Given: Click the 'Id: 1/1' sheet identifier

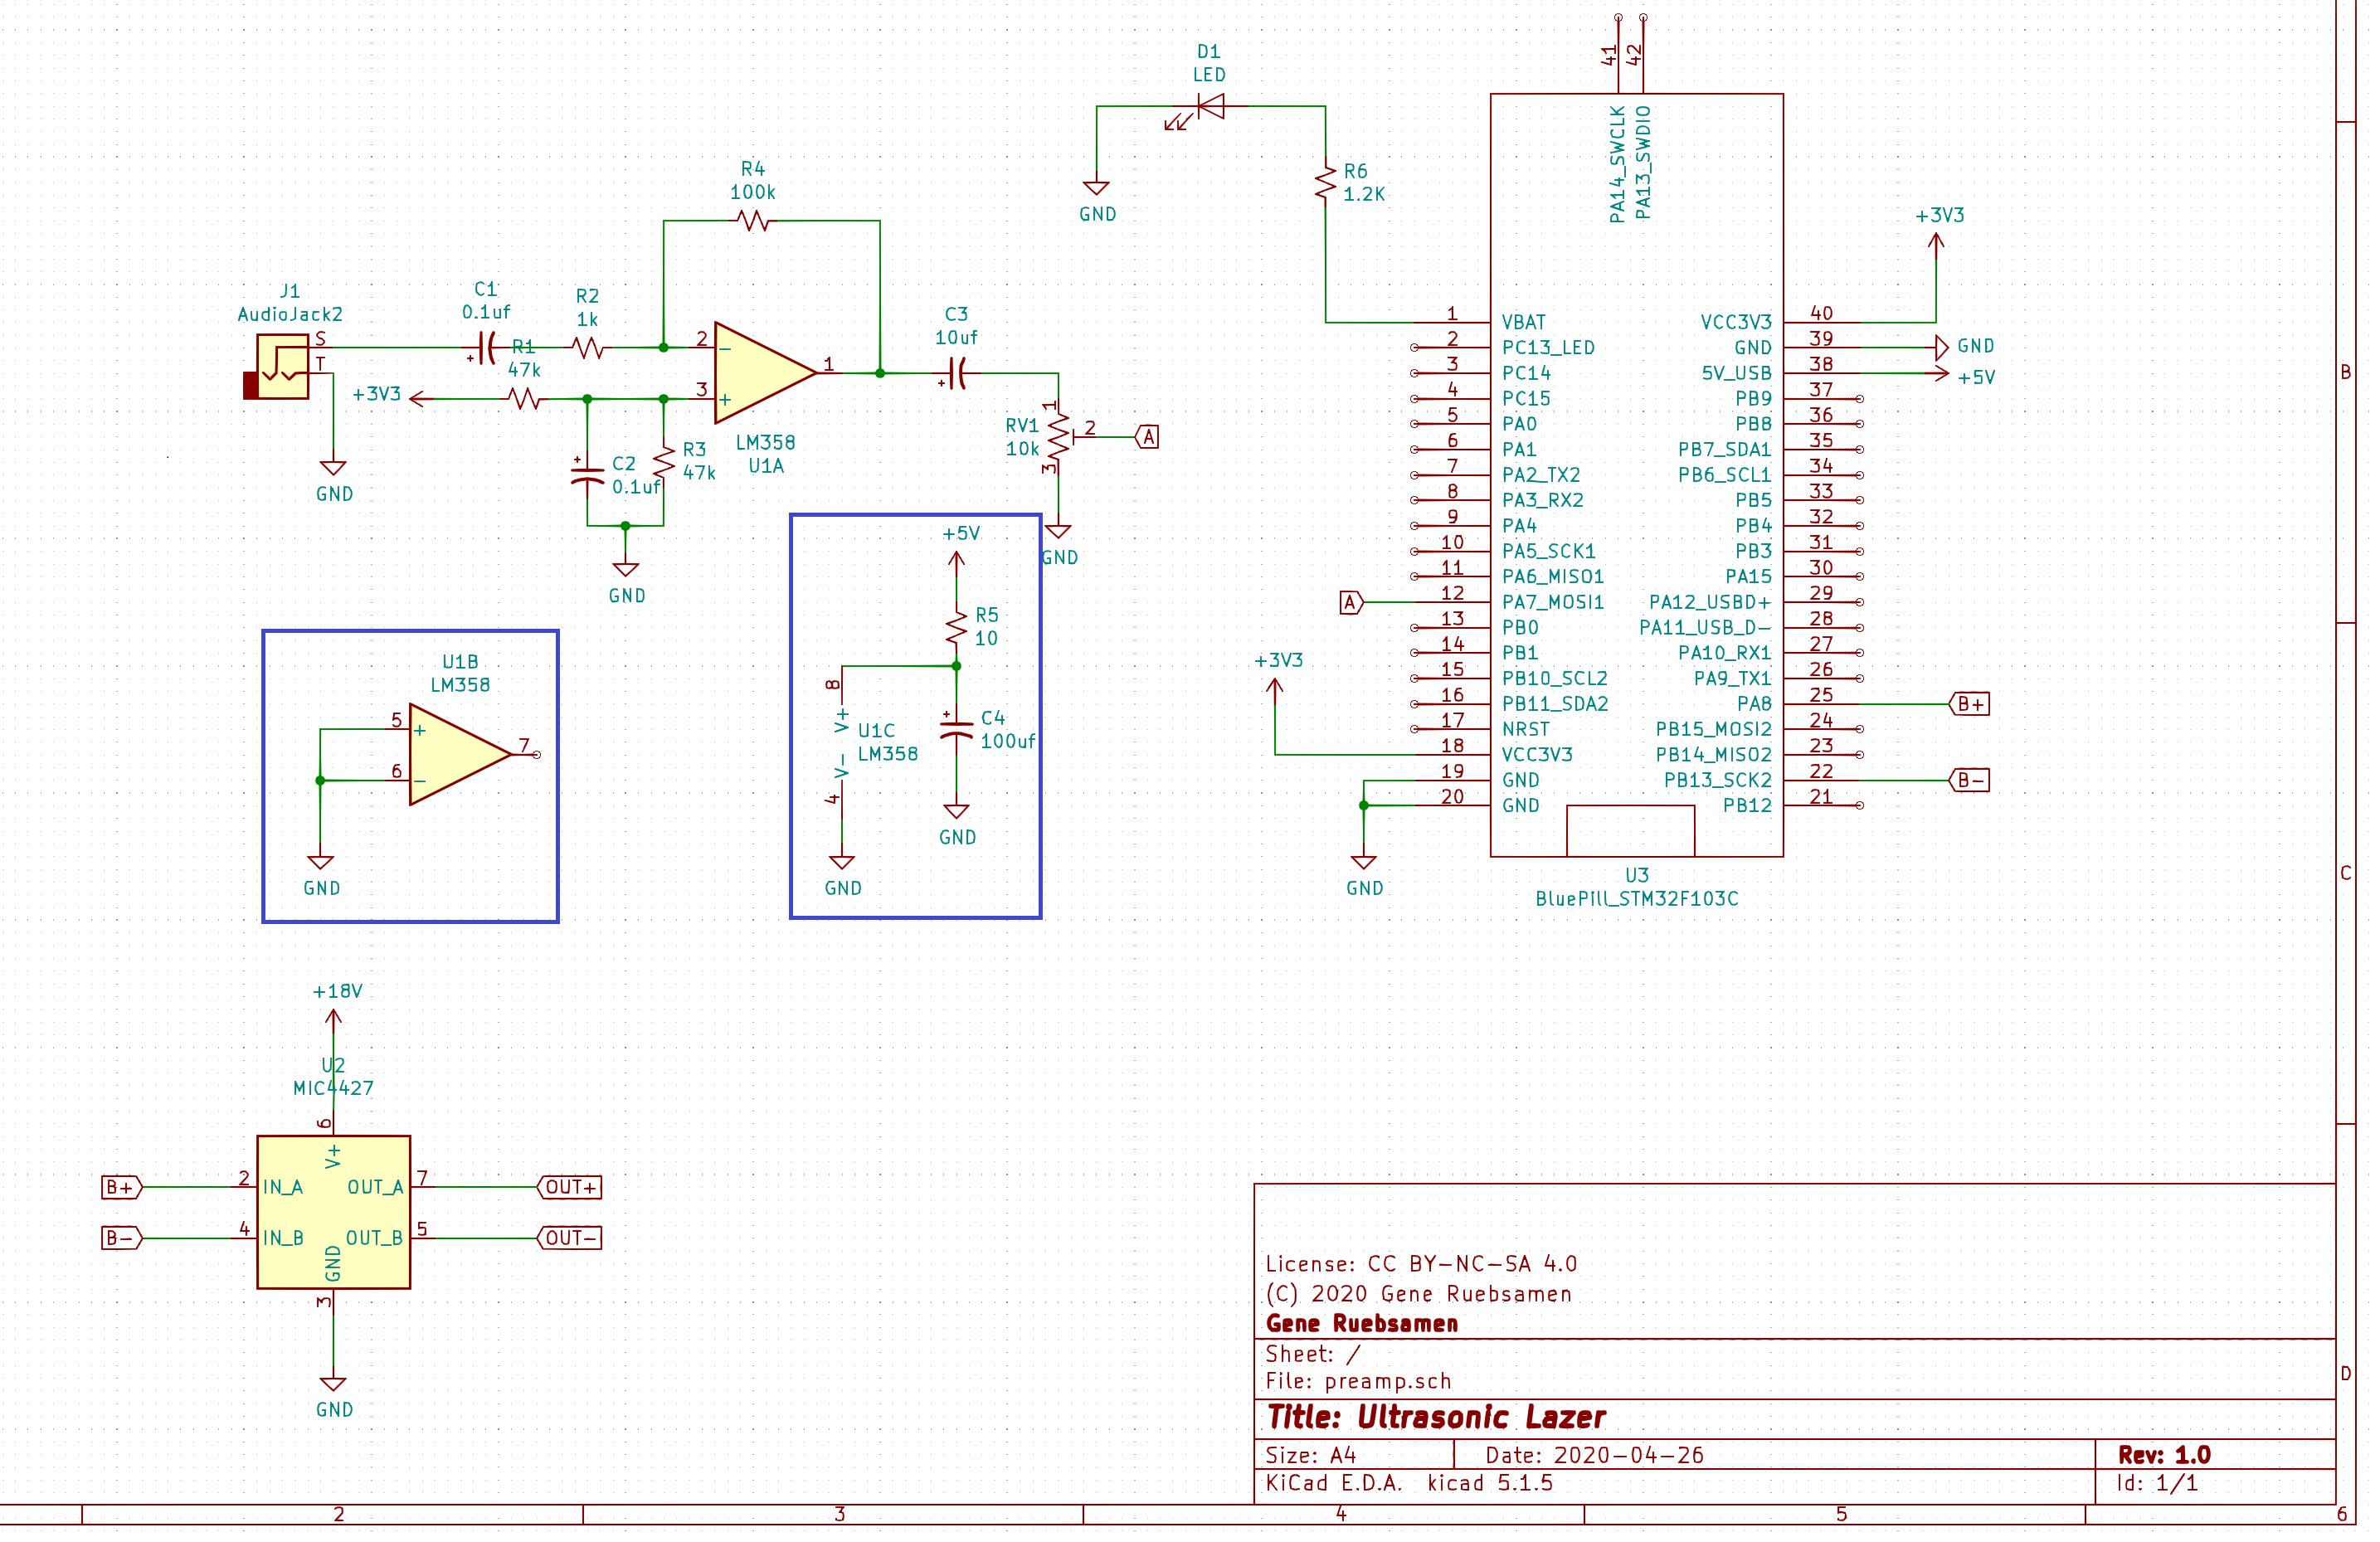Looking at the screenshot, I should 2159,1484.
